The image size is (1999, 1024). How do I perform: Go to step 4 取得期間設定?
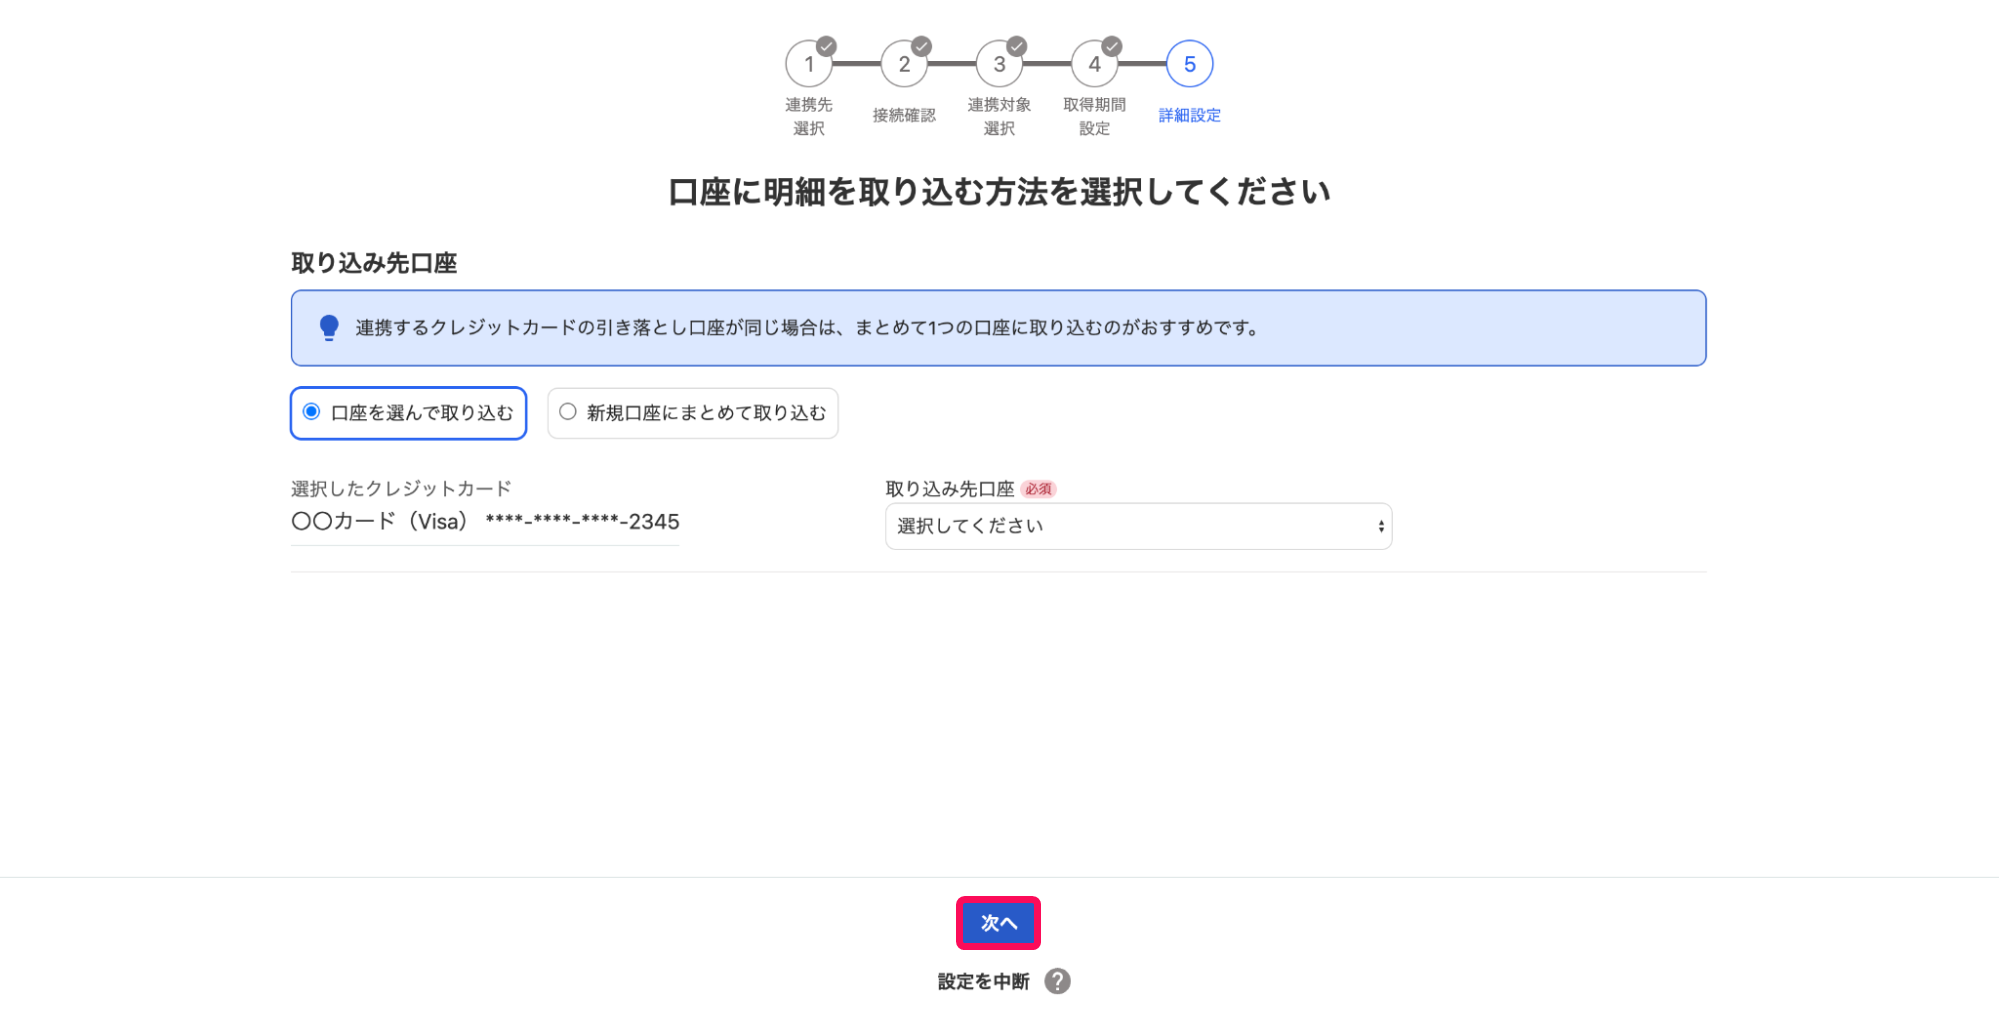click(x=1094, y=64)
